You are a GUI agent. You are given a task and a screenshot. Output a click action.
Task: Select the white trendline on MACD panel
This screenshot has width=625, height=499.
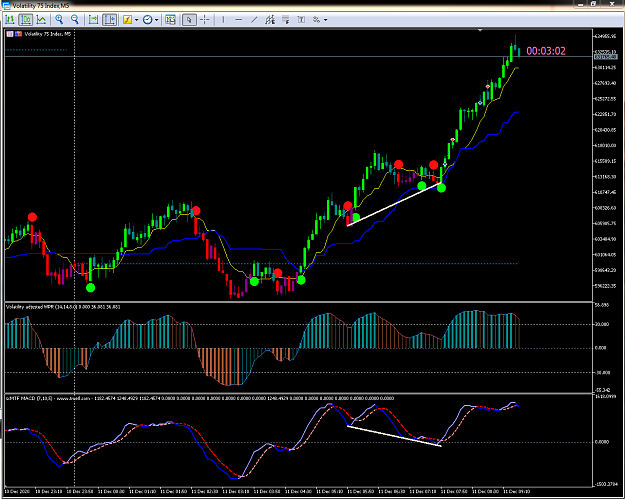pos(394,436)
